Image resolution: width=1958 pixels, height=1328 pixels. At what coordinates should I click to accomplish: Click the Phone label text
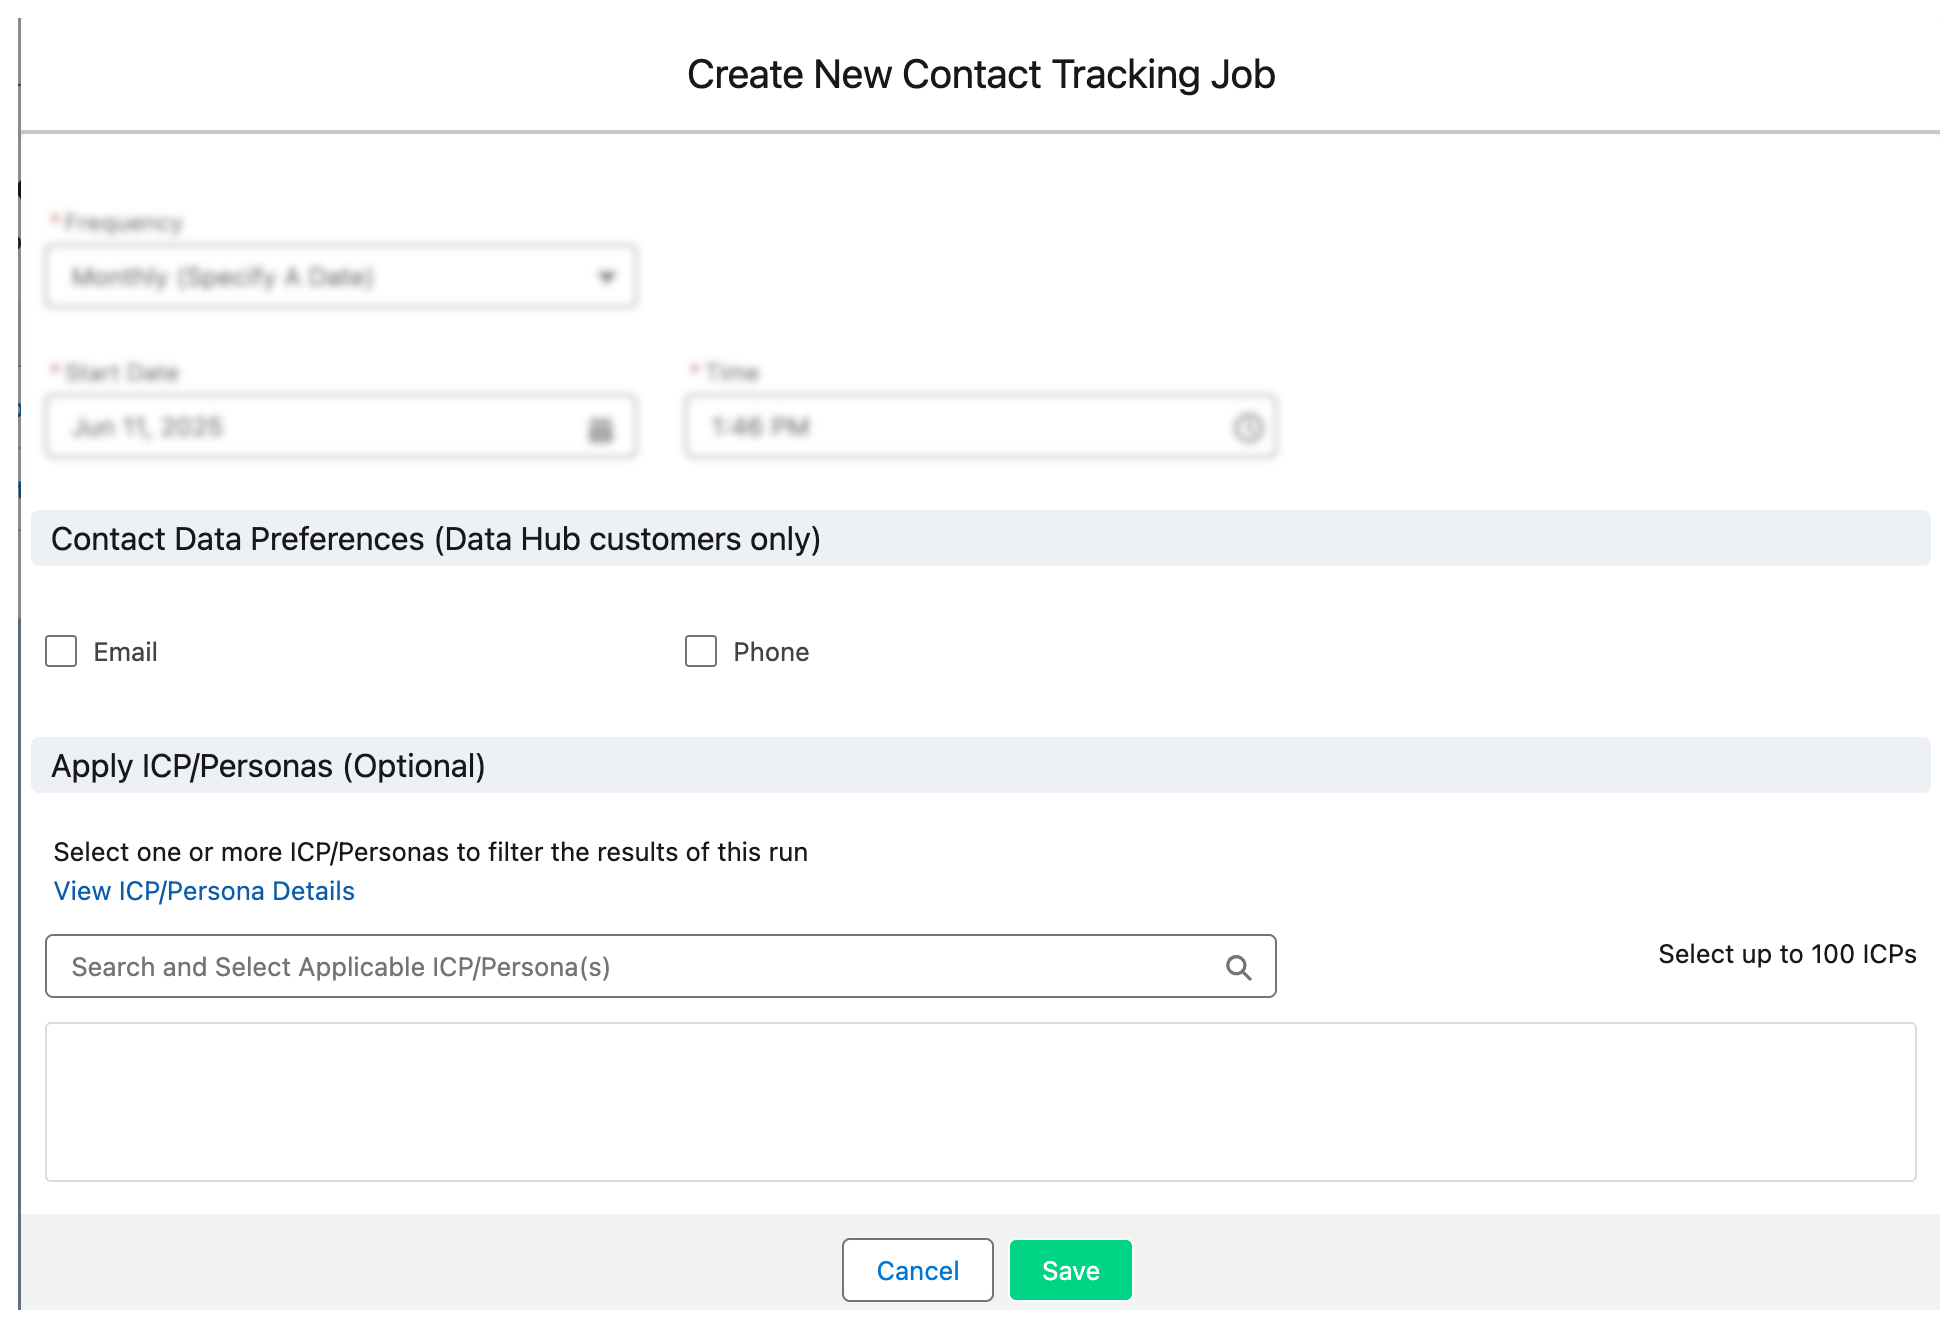(771, 652)
